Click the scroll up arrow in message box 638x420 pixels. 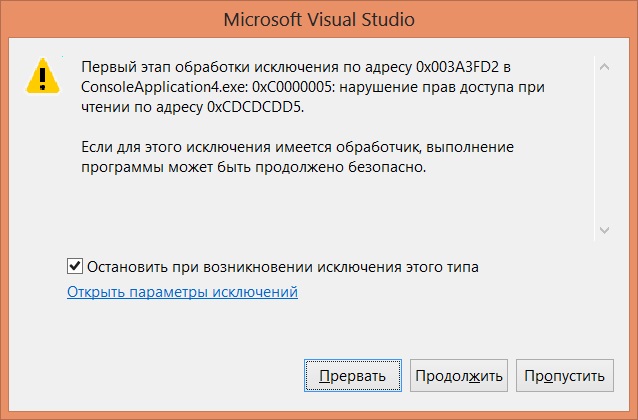604,66
